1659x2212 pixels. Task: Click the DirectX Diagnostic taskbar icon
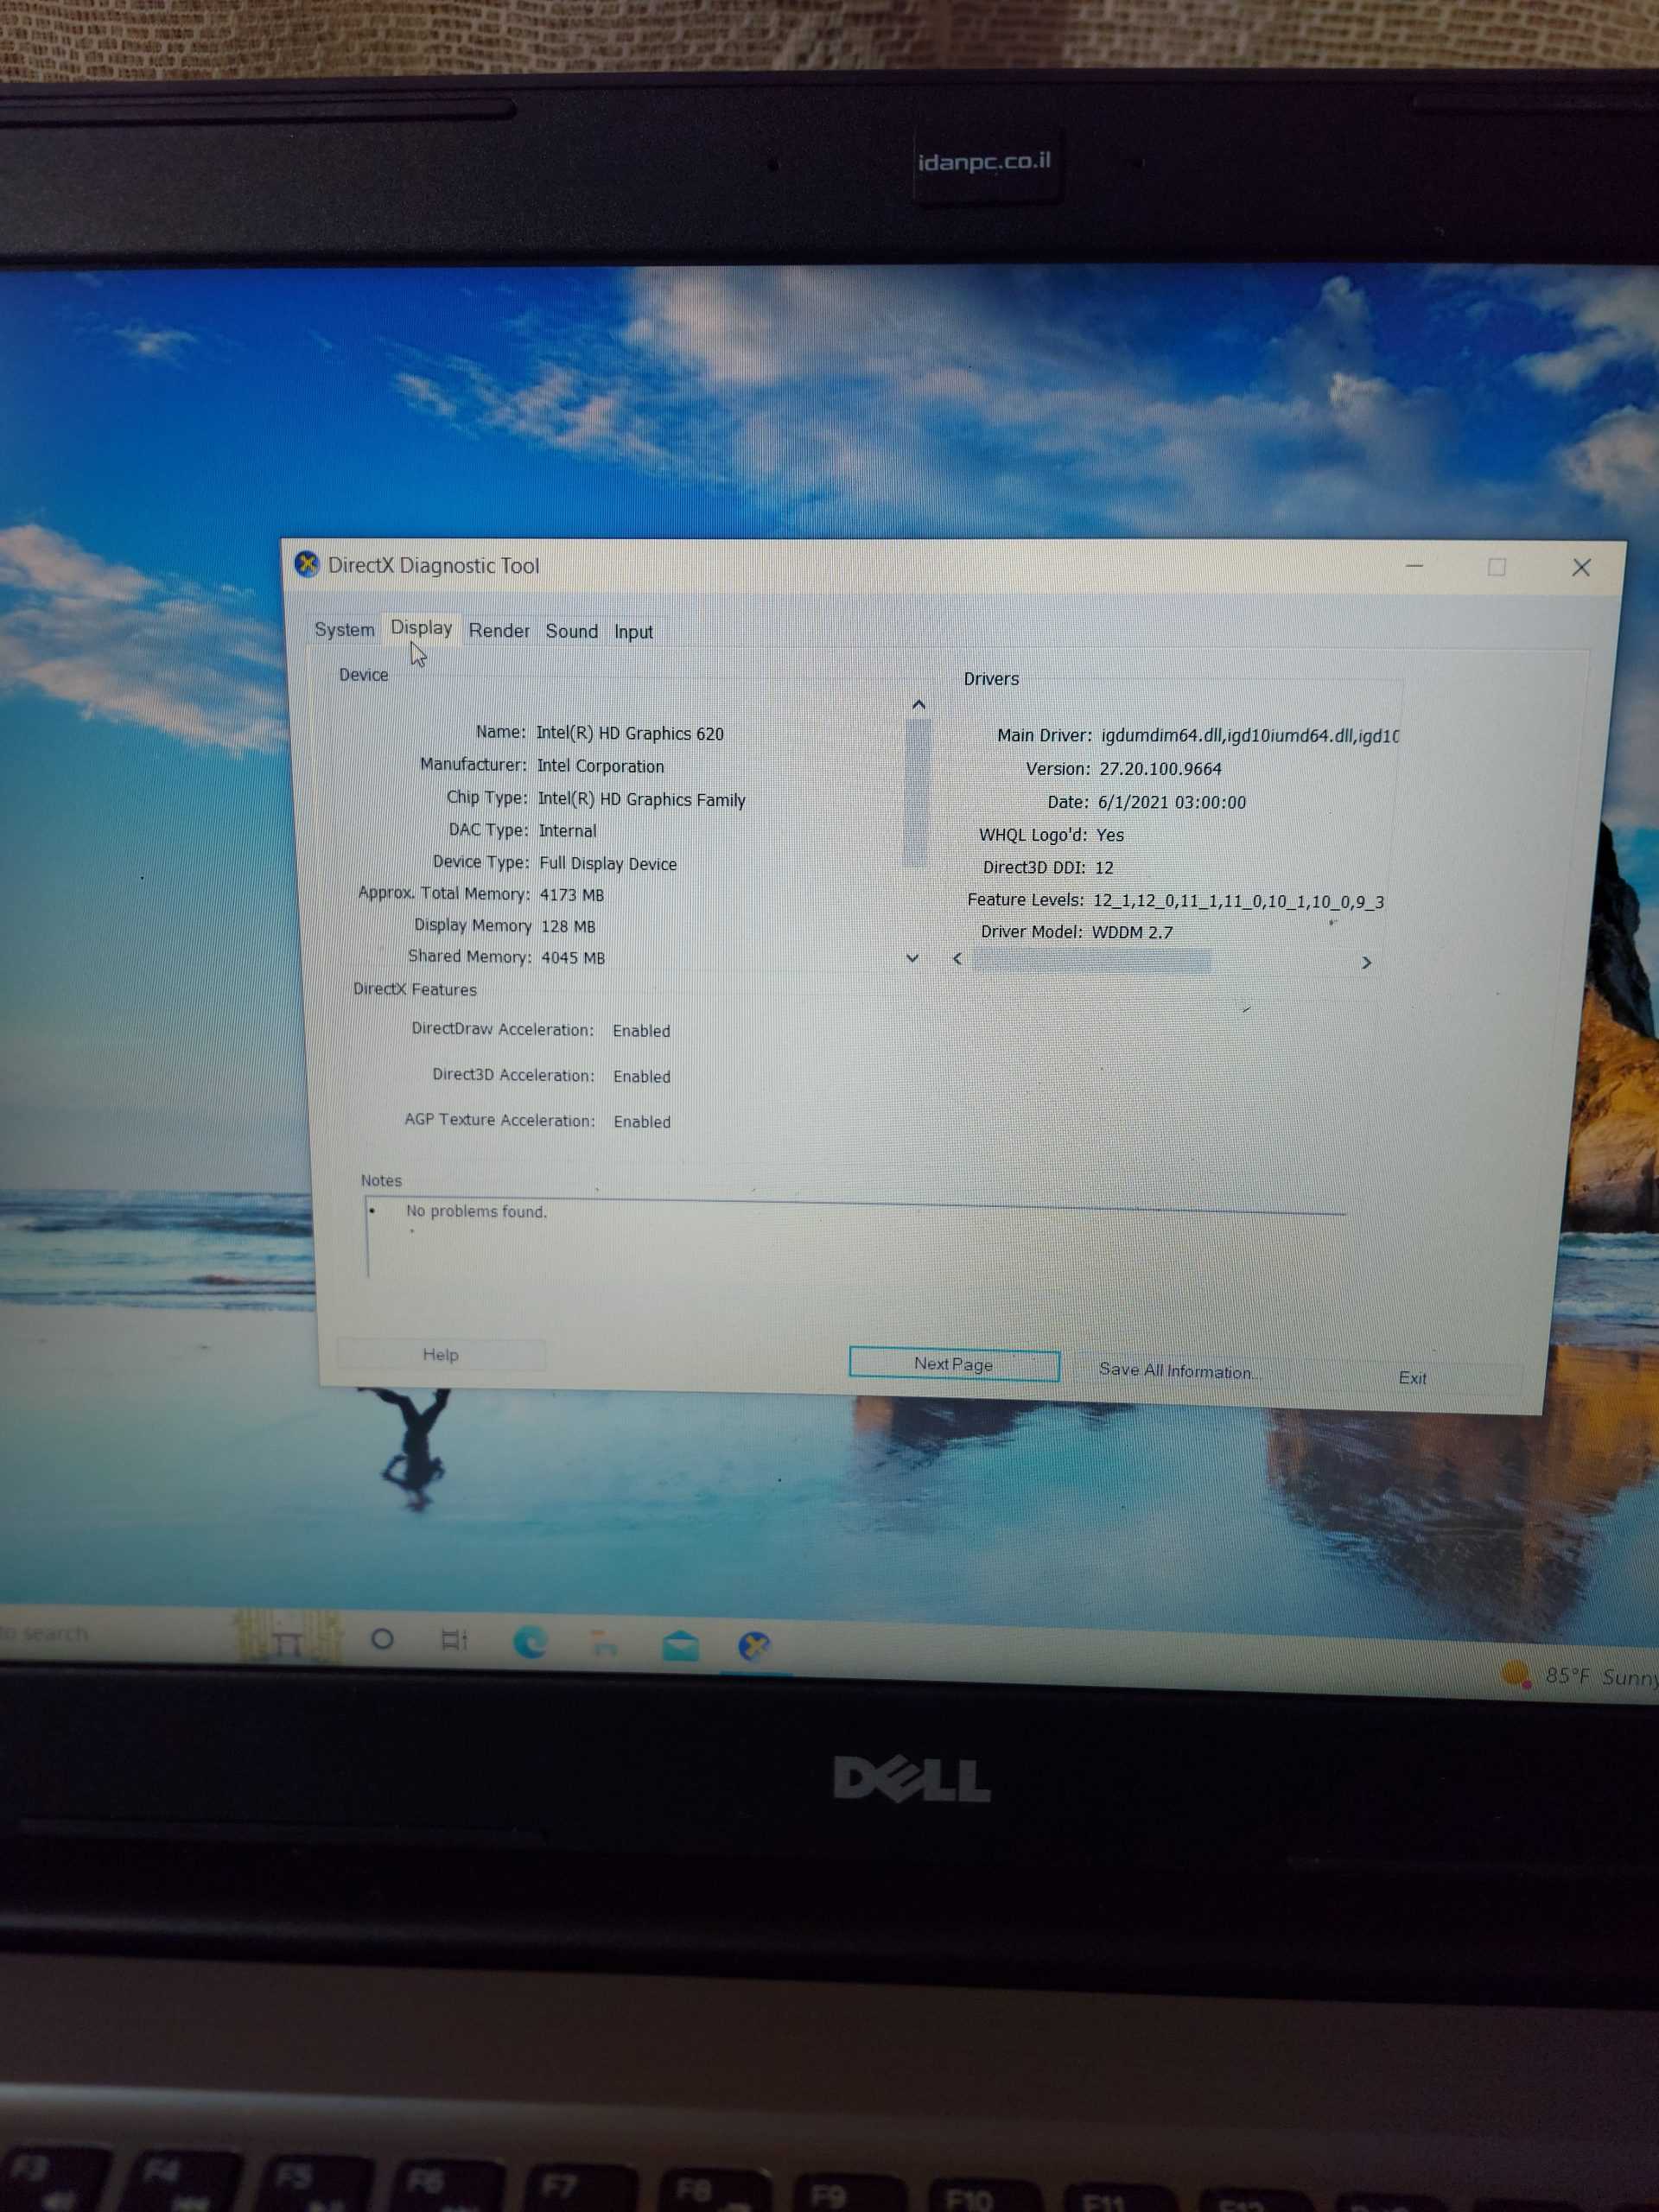point(754,1646)
